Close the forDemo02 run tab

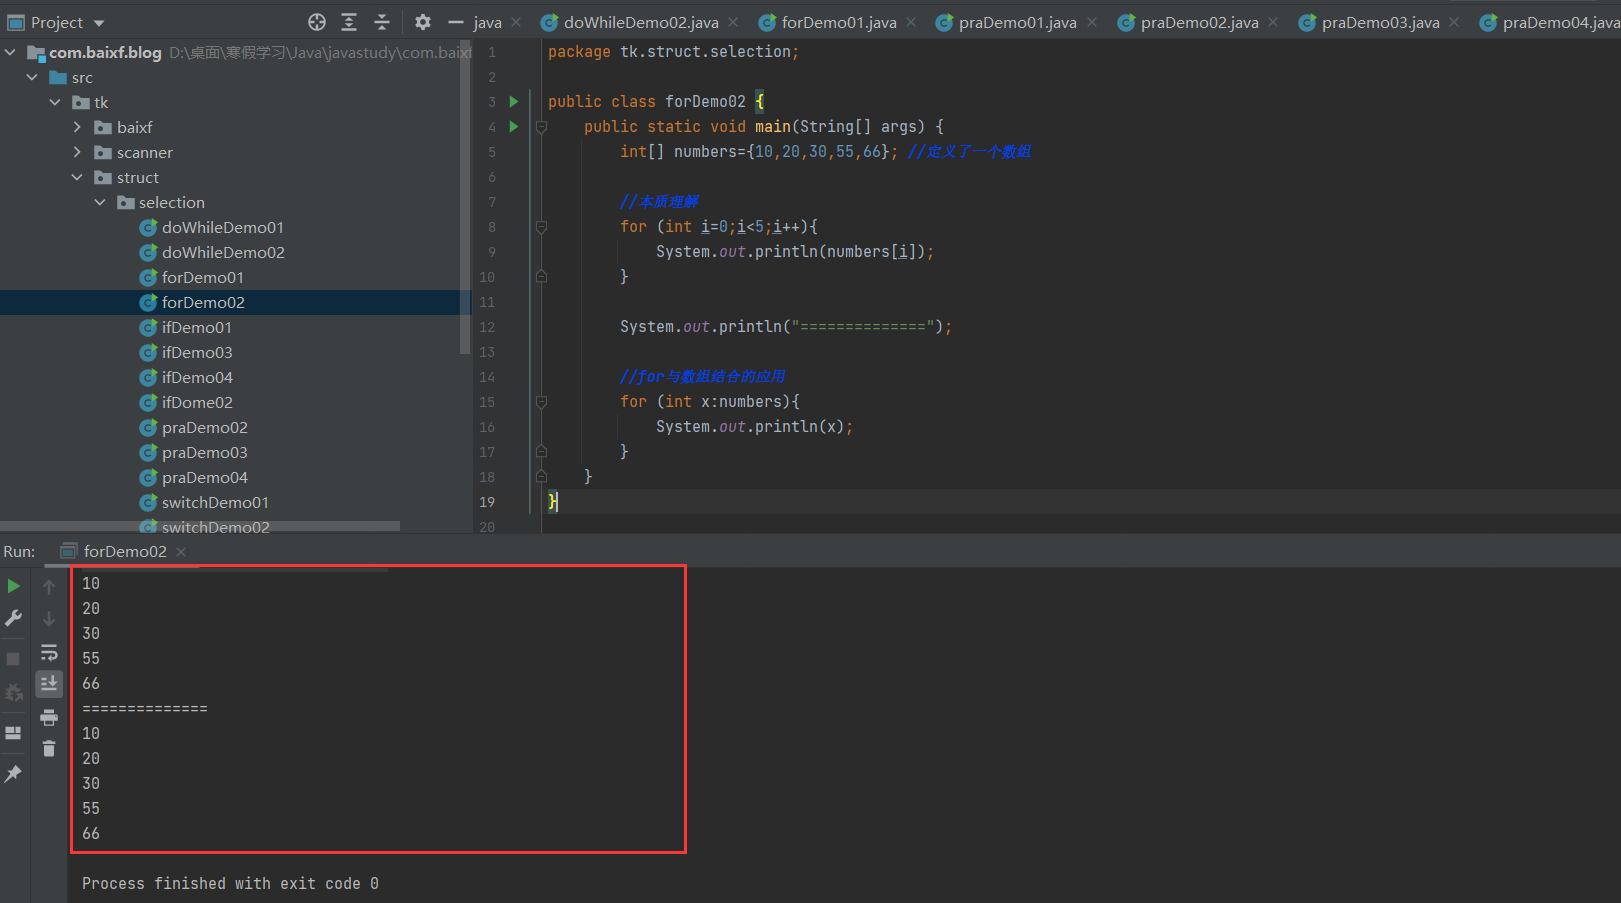tap(181, 552)
